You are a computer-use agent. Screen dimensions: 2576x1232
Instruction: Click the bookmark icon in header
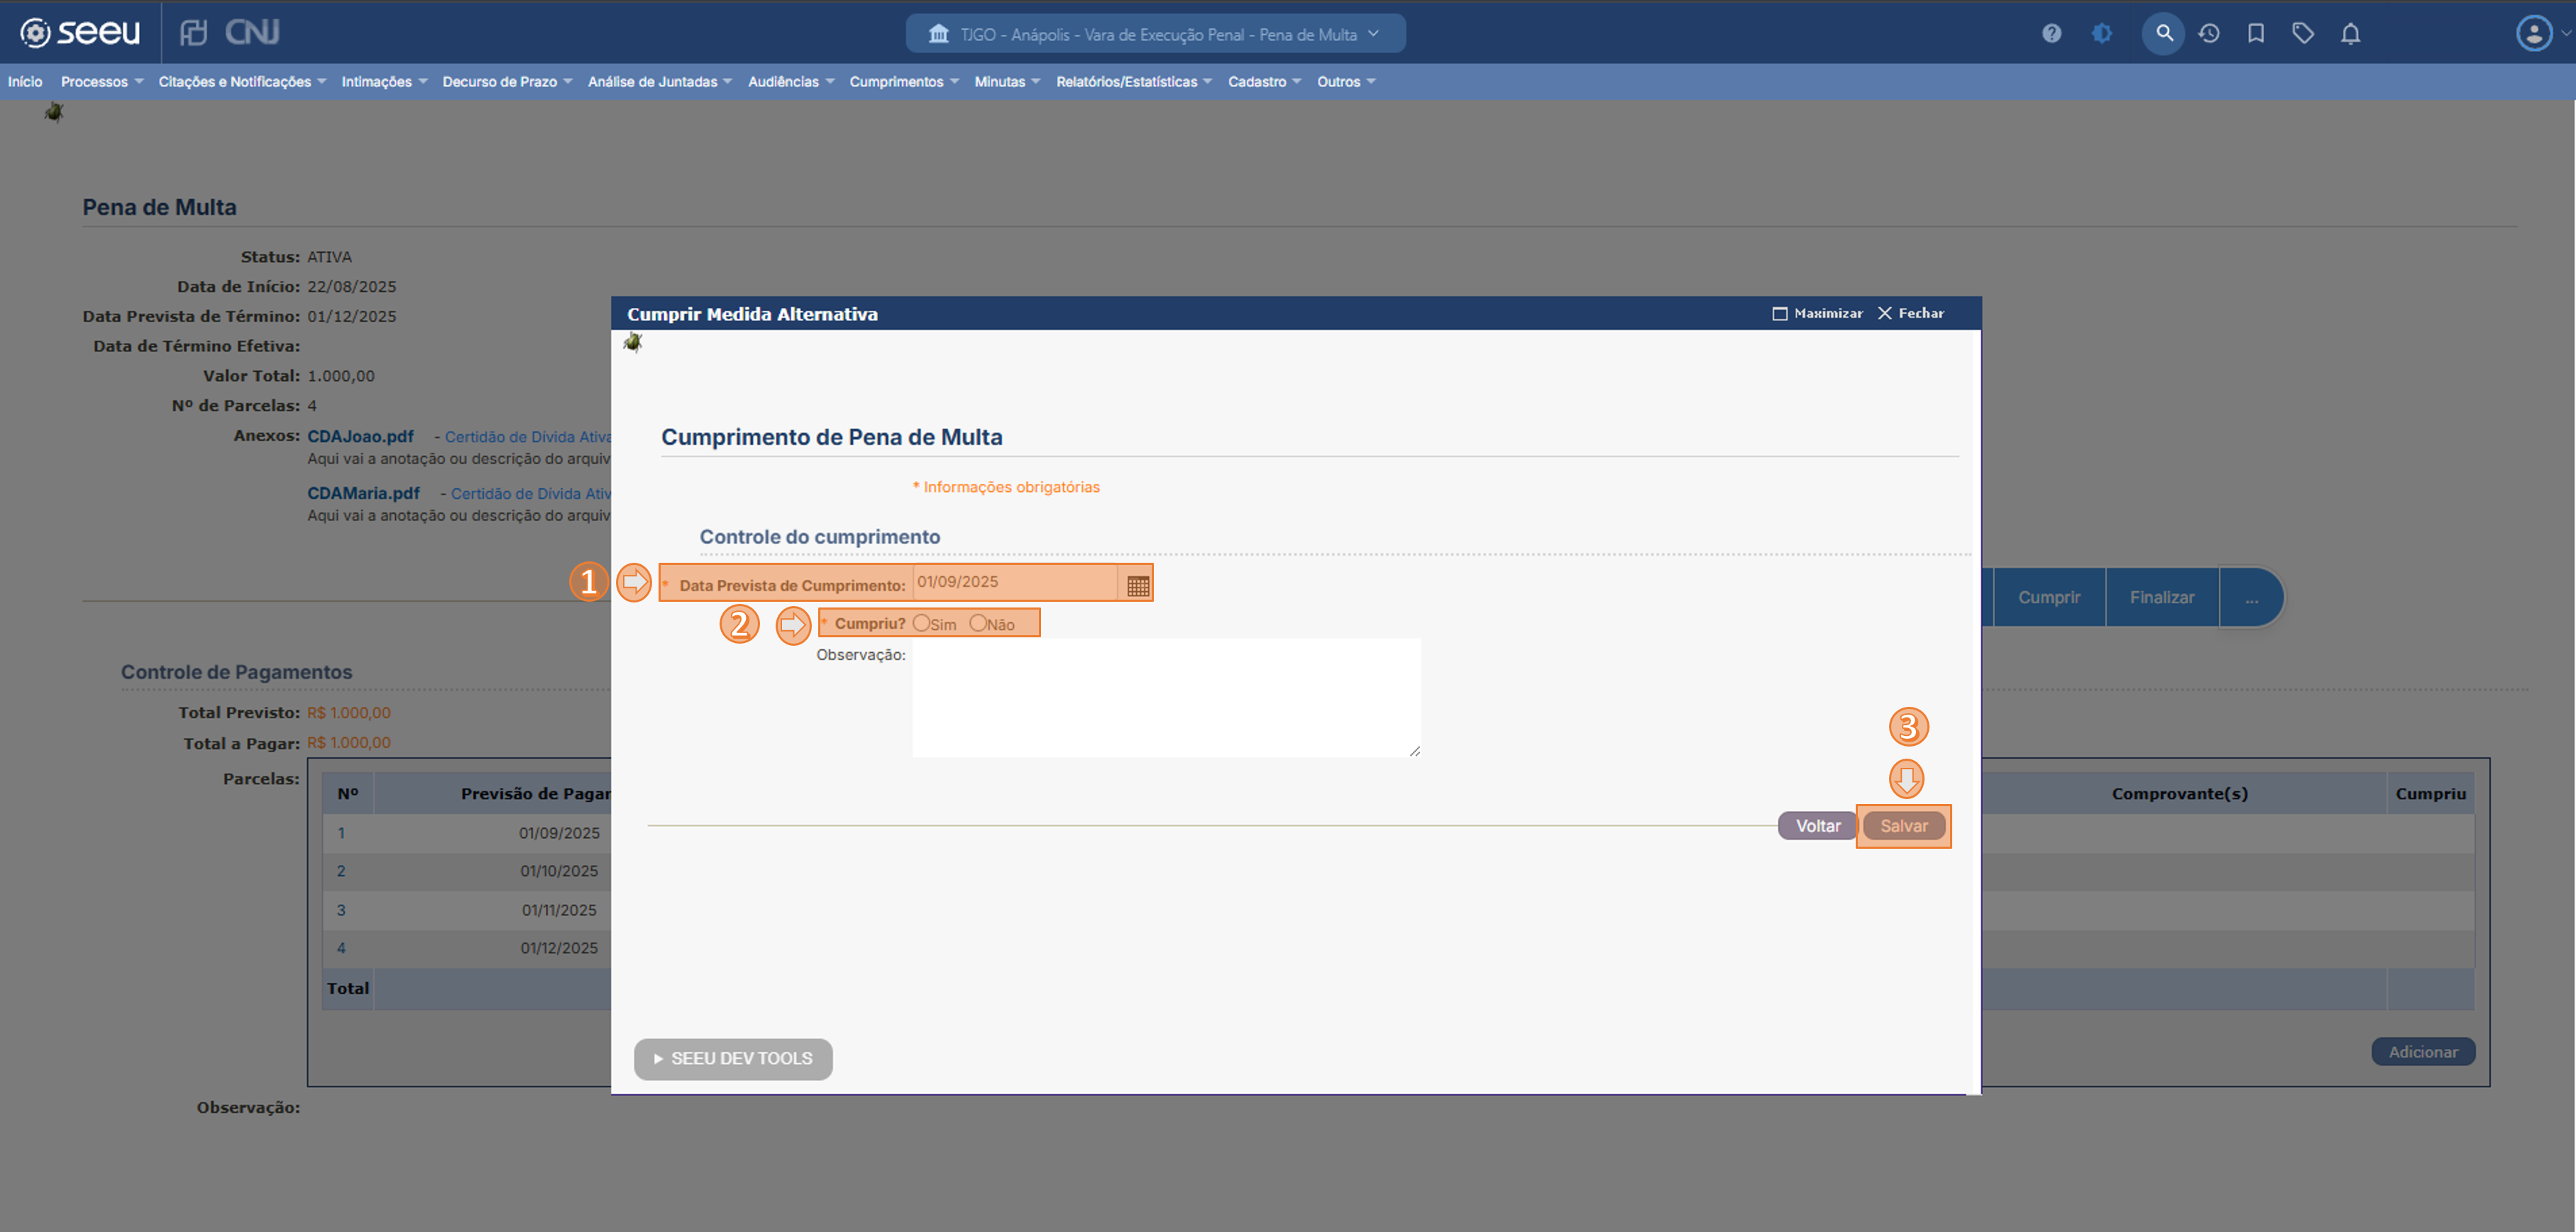tap(2256, 34)
